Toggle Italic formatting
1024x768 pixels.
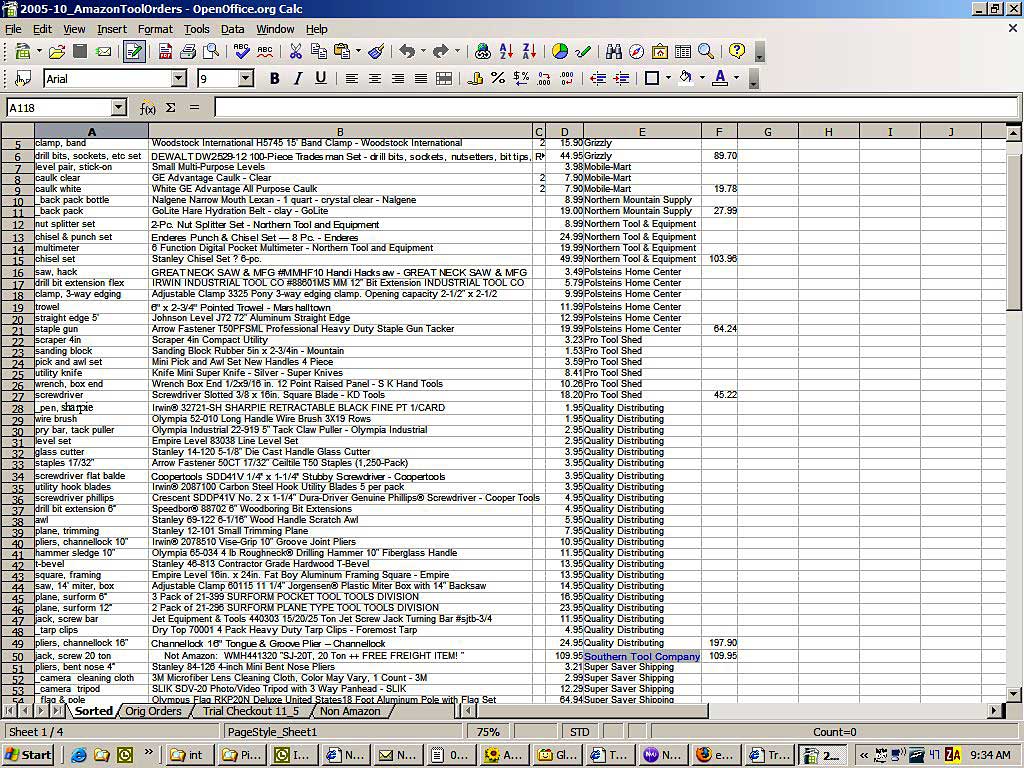click(297, 79)
